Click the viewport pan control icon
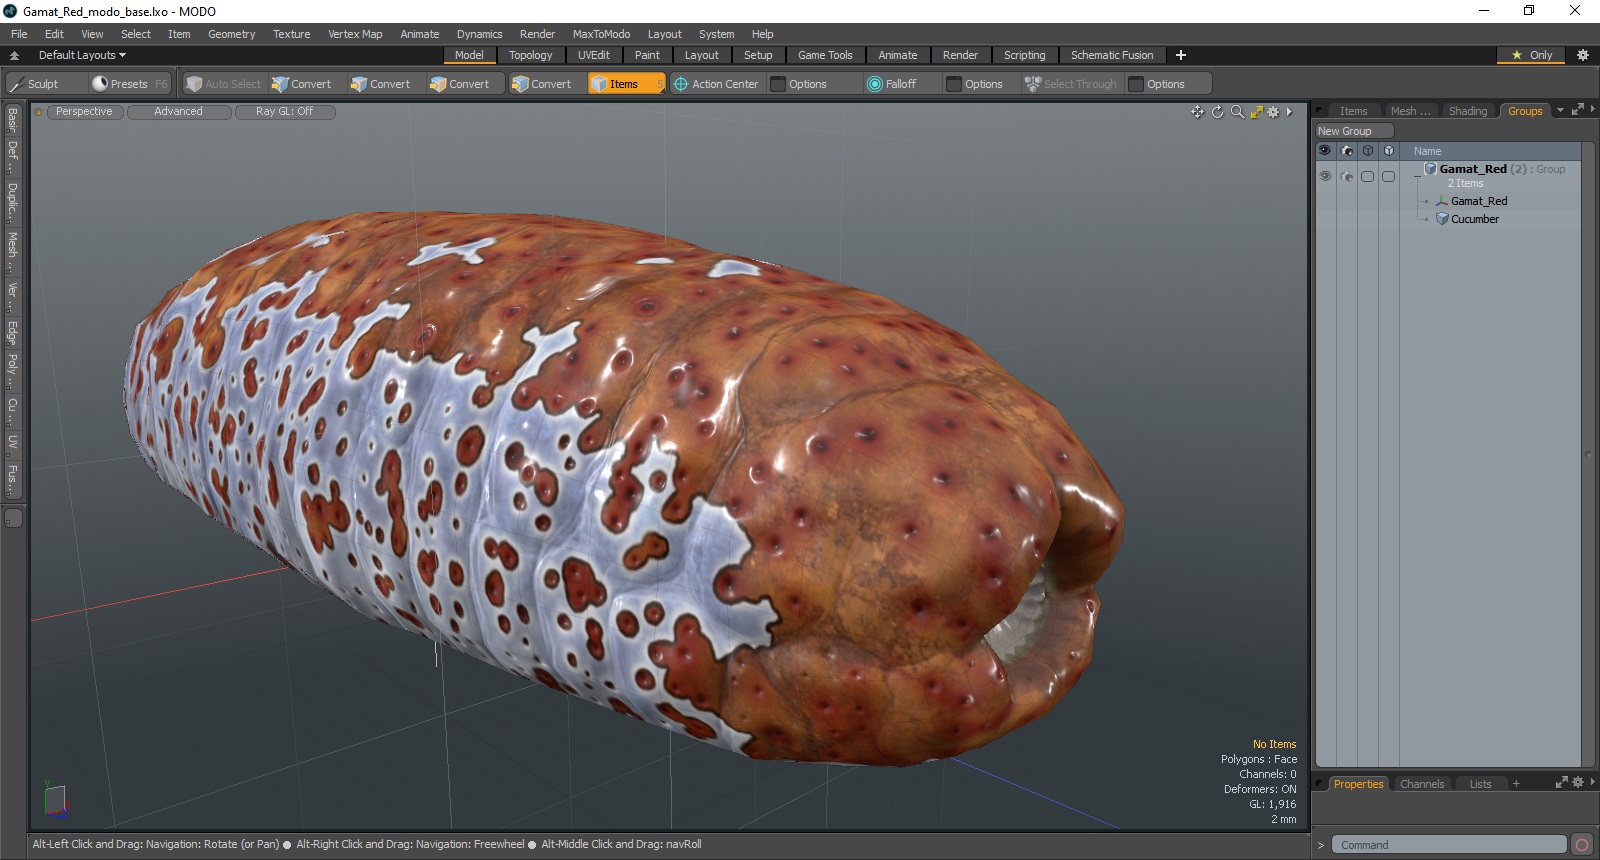The width and height of the screenshot is (1600, 860). pyautogui.click(x=1197, y=112)
